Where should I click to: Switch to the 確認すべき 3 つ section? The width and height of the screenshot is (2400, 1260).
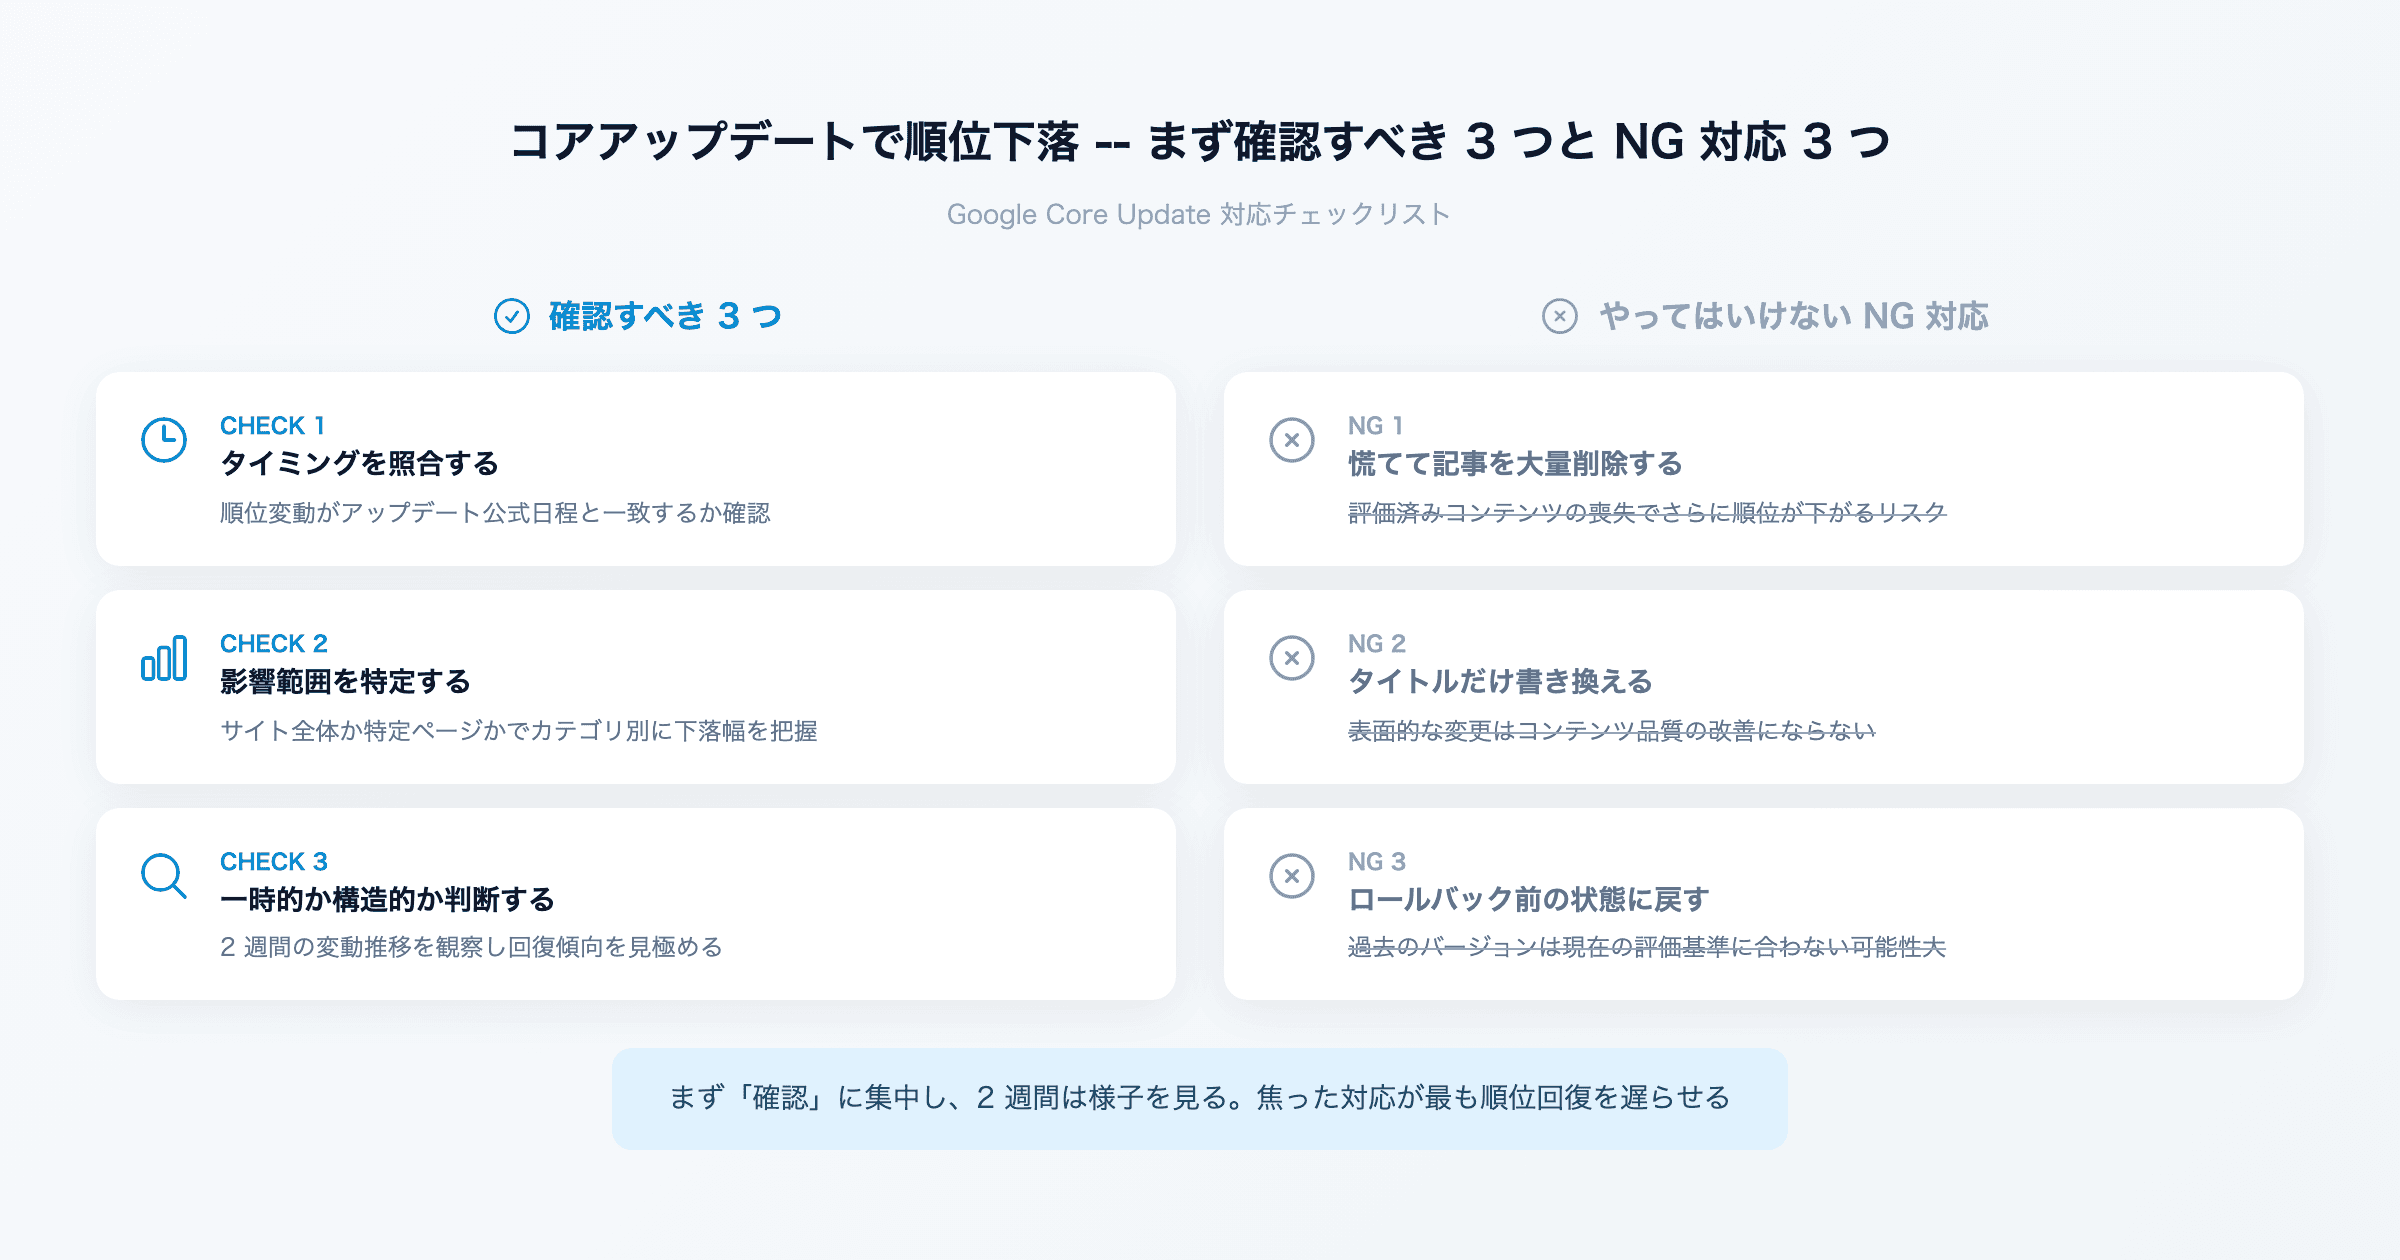coord(664,316)
